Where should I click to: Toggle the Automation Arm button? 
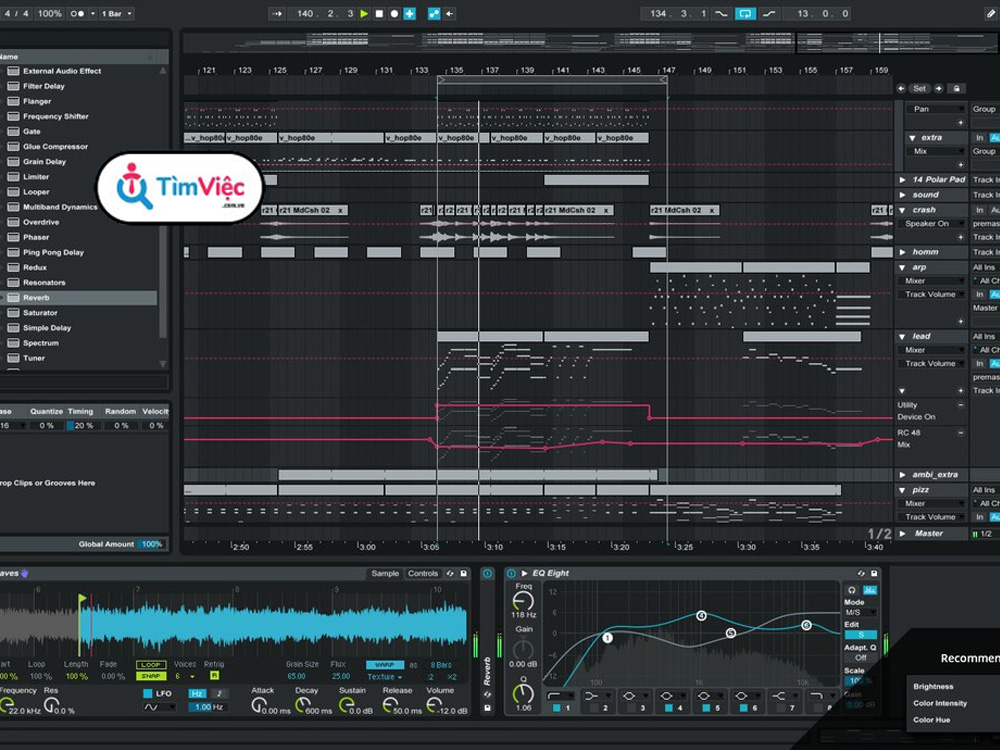coord(434,13)
